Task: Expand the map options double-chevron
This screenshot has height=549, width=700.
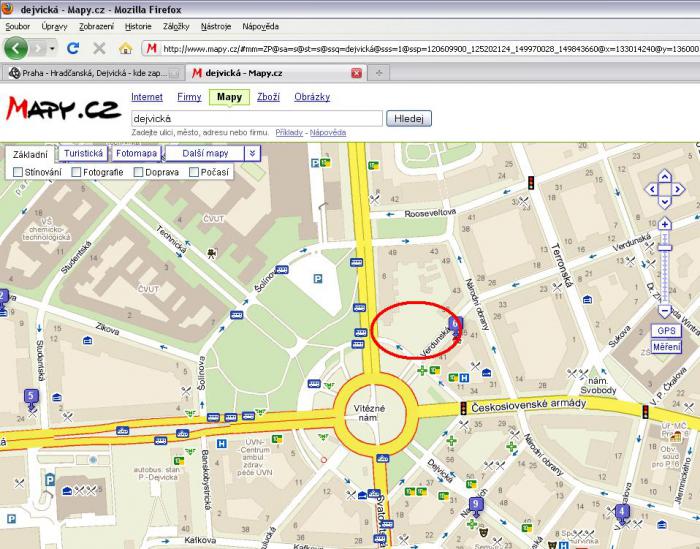Action: click(253, 153)
